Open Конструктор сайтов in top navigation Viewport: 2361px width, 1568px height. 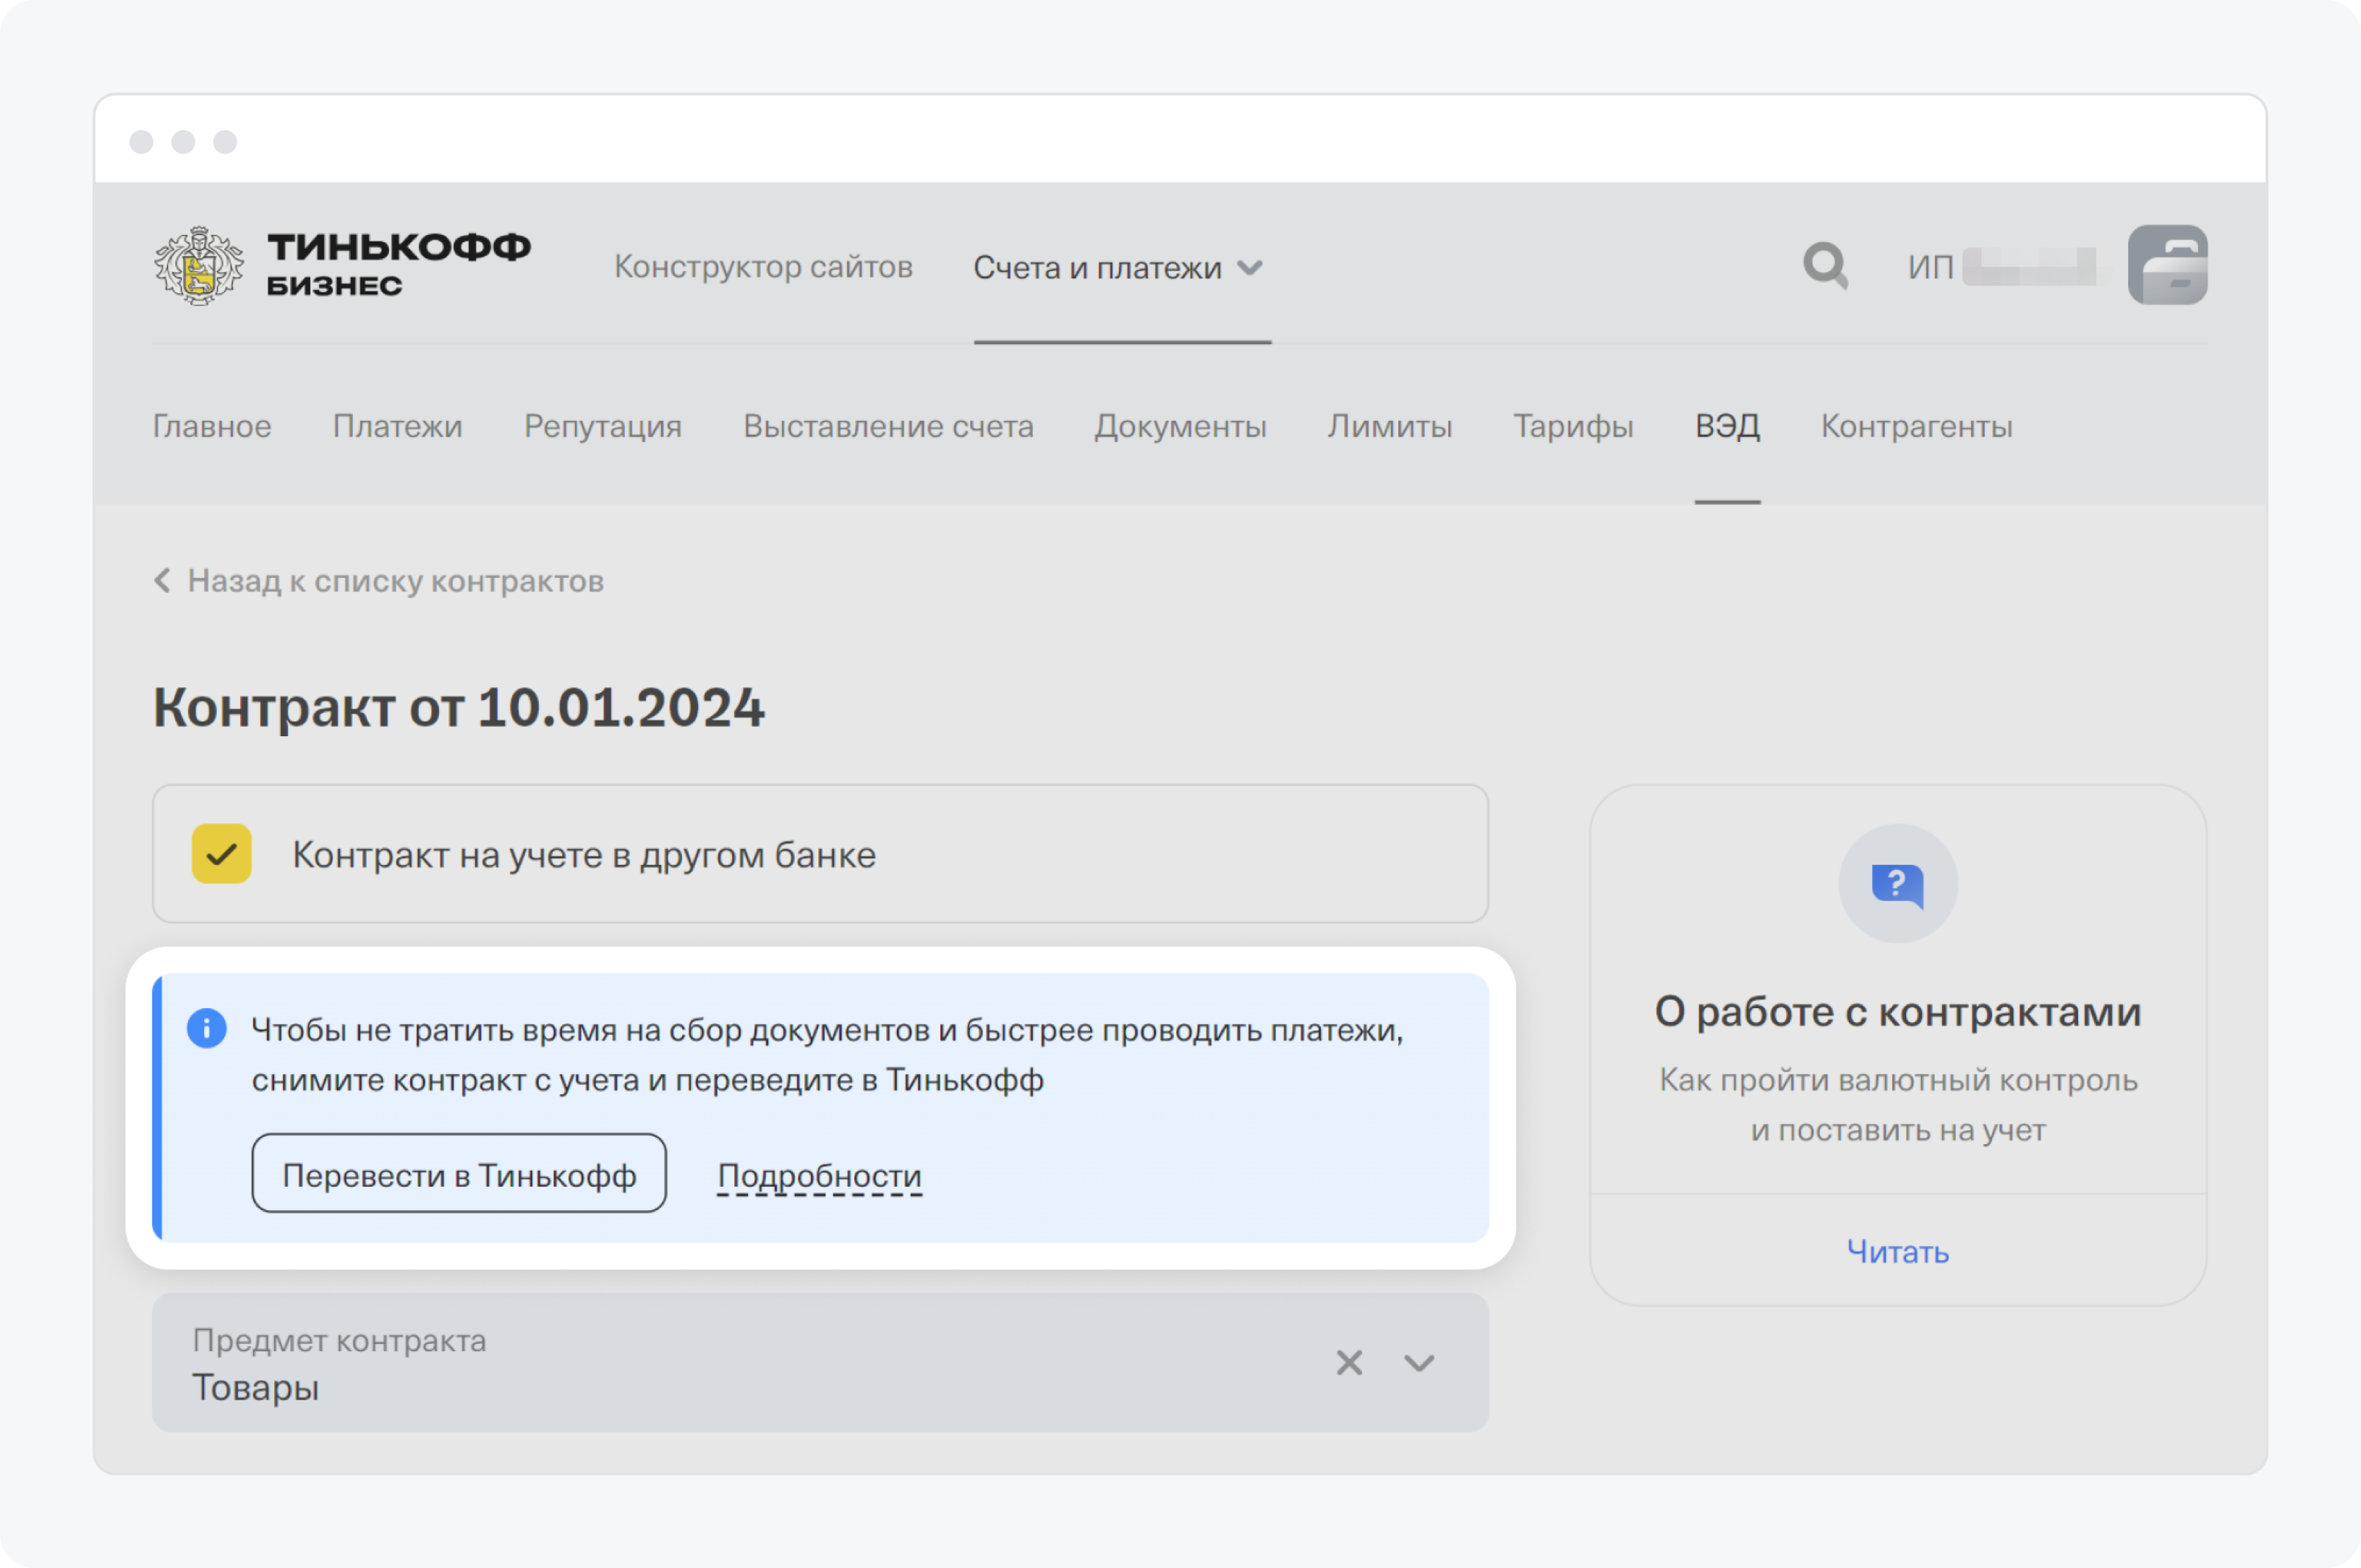[x=763, y=266]
